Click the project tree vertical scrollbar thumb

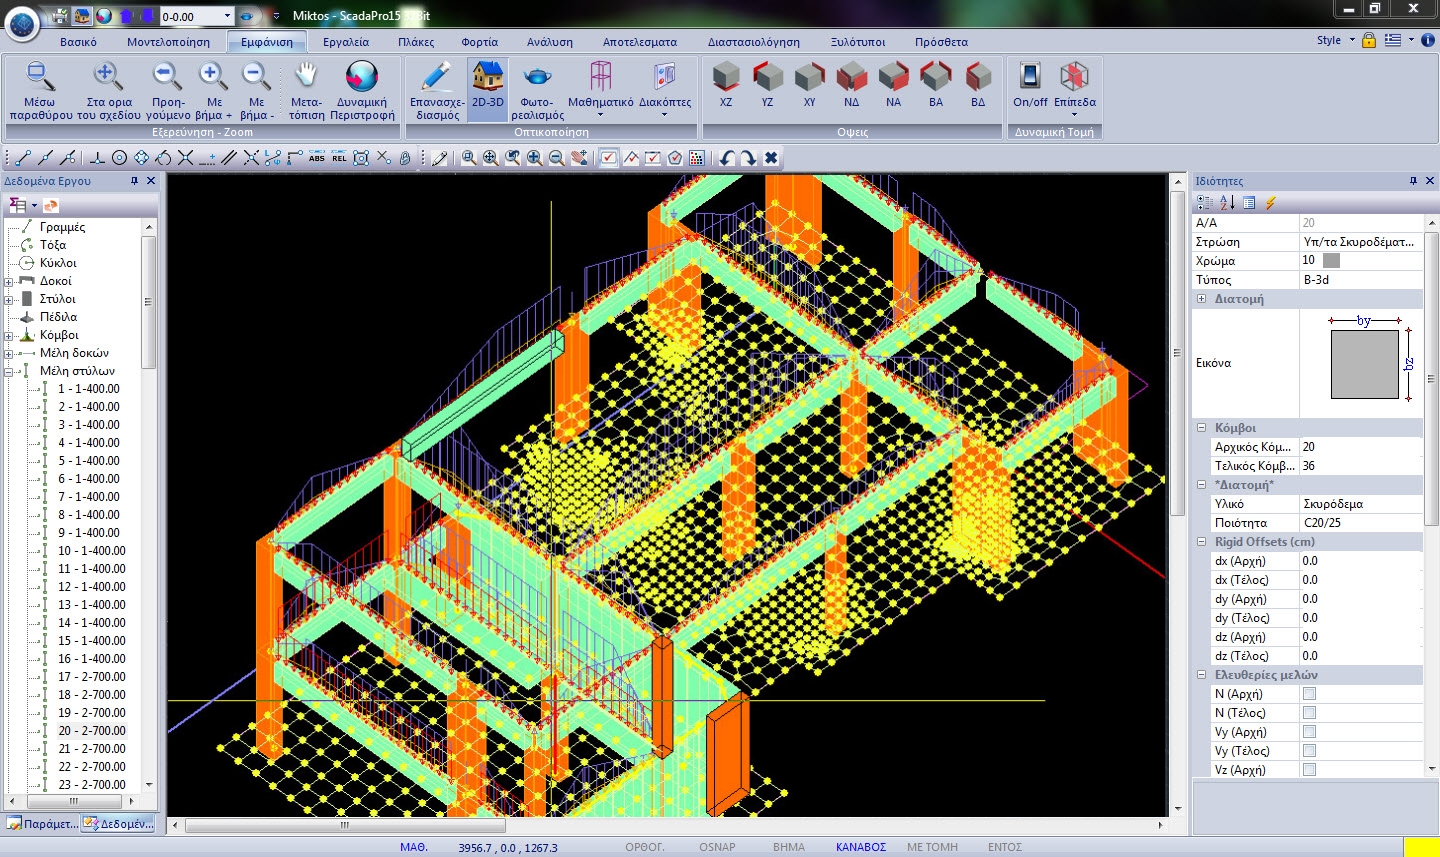coord(149,302)
